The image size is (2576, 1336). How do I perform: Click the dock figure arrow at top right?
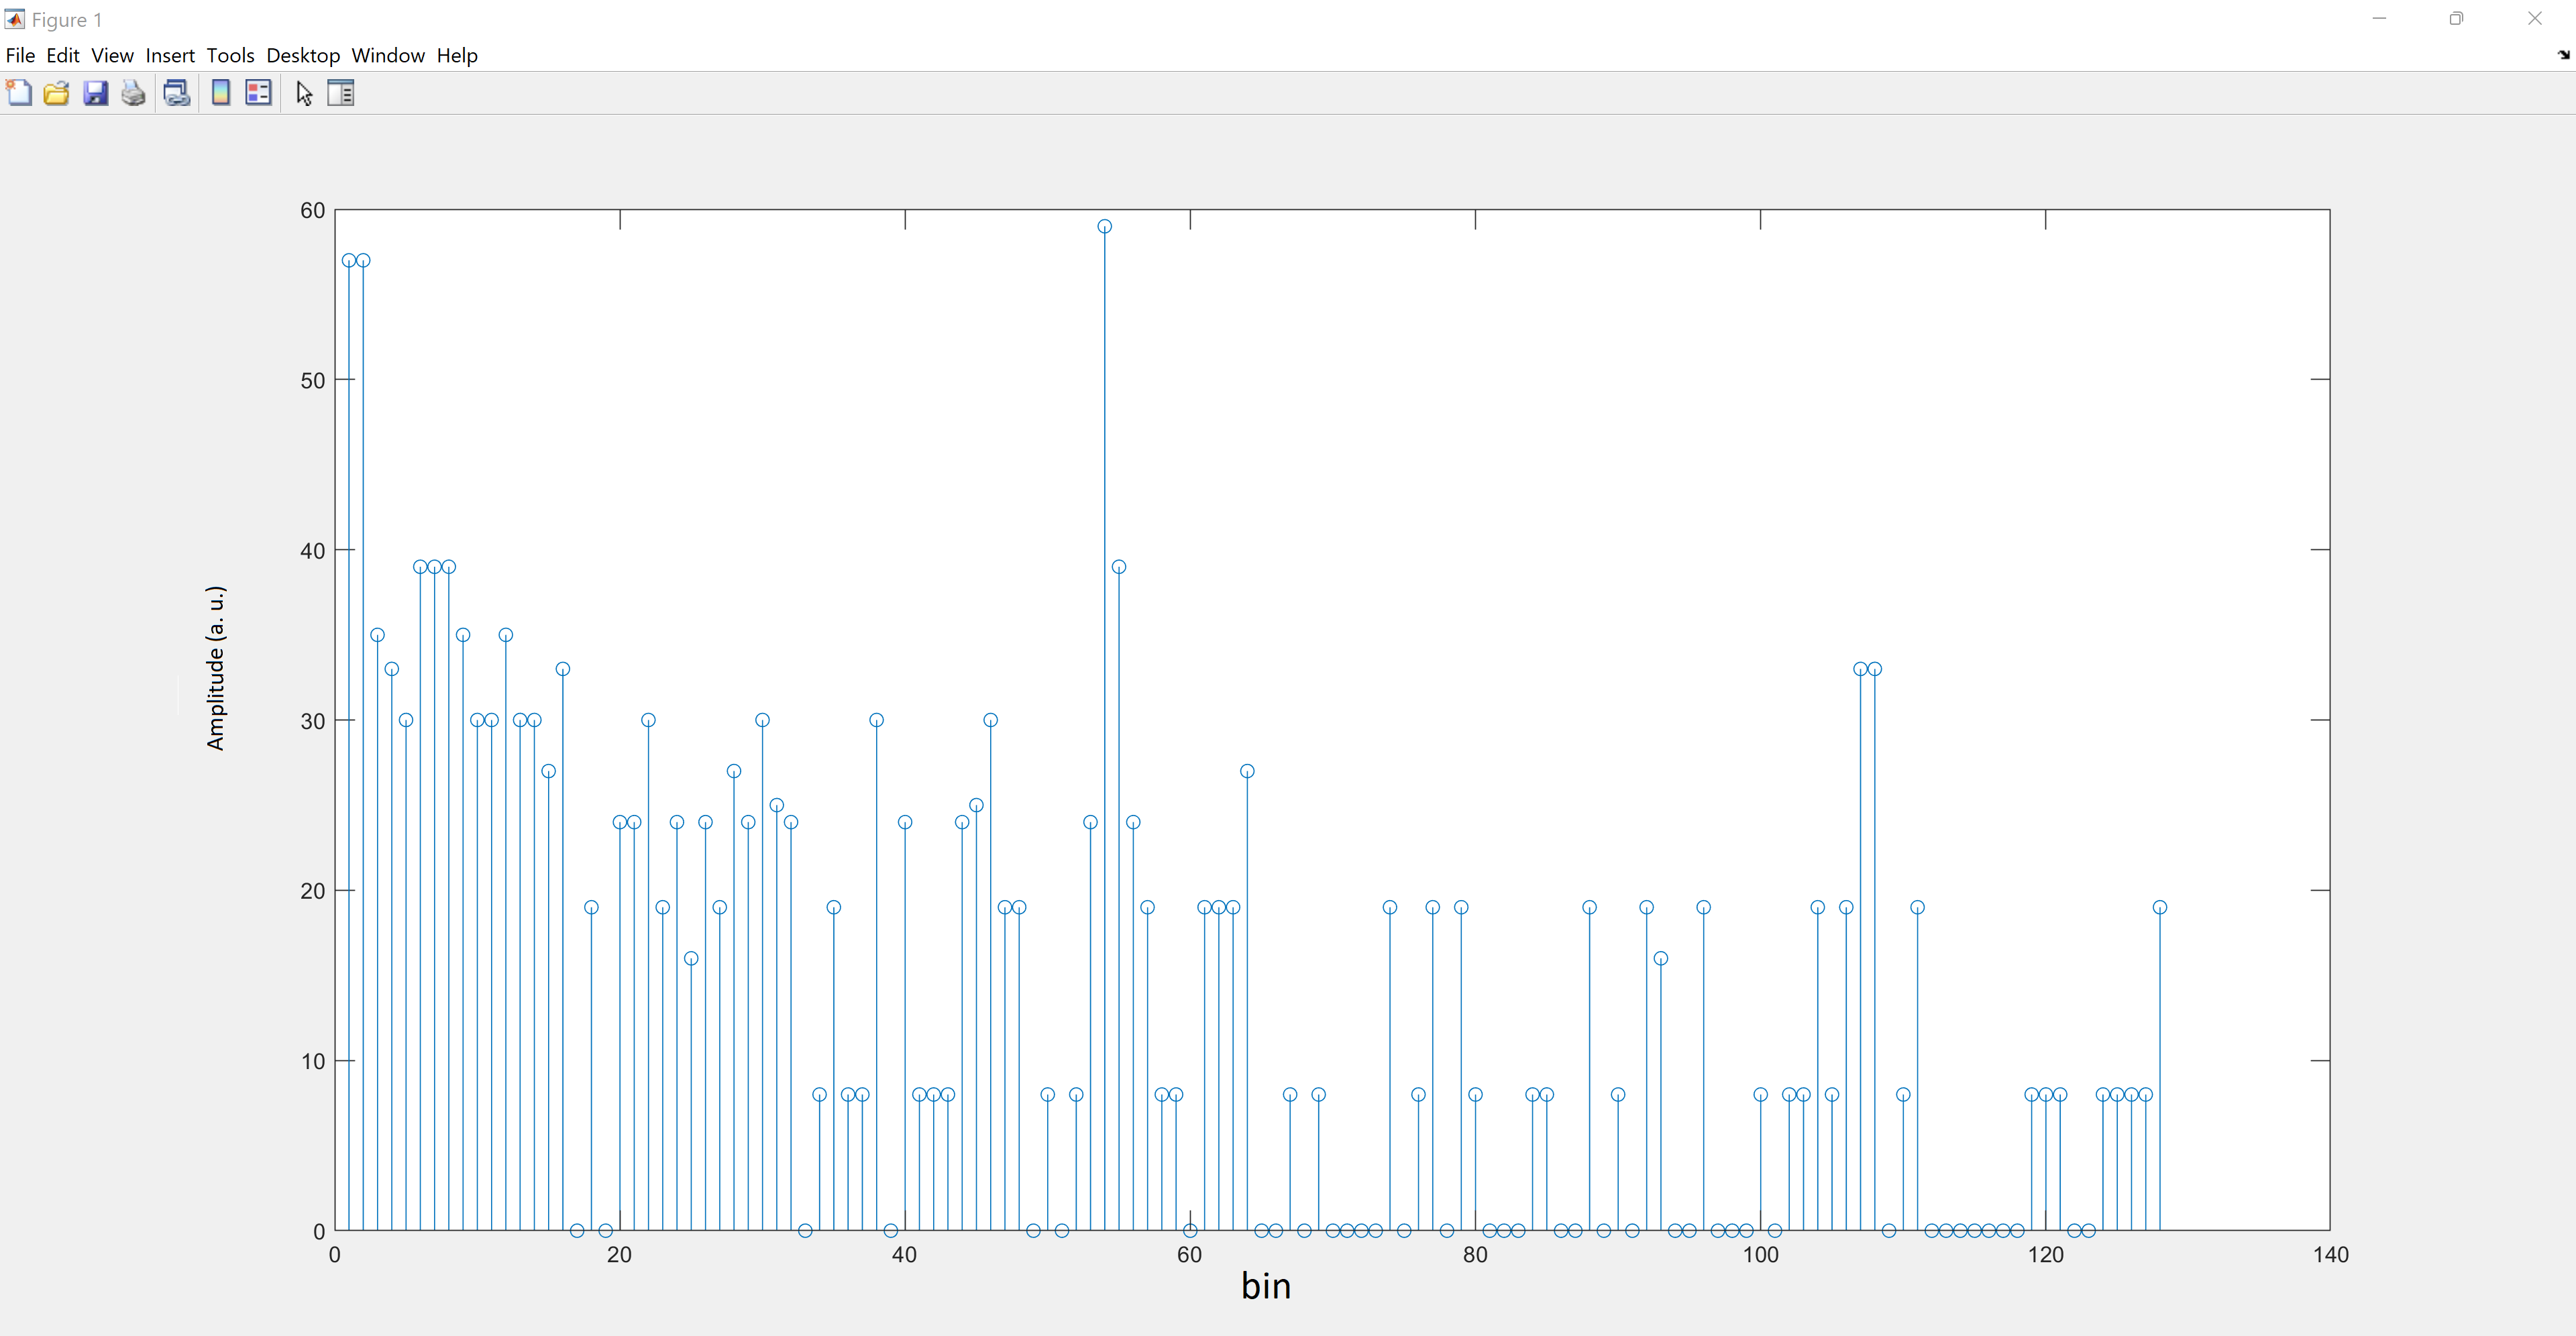coord(2563,55)
